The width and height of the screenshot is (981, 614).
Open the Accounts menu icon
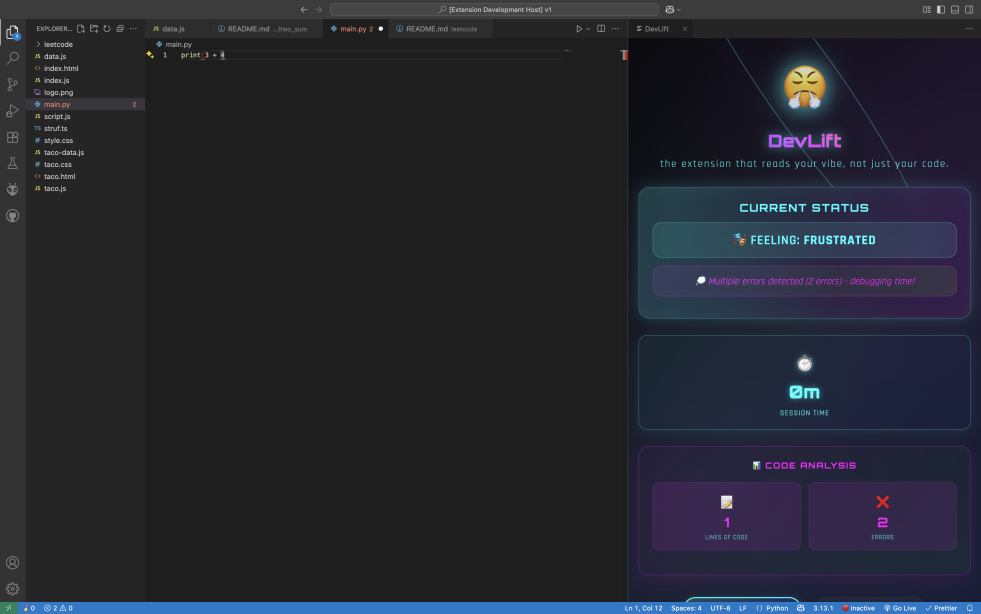[13, 563]
